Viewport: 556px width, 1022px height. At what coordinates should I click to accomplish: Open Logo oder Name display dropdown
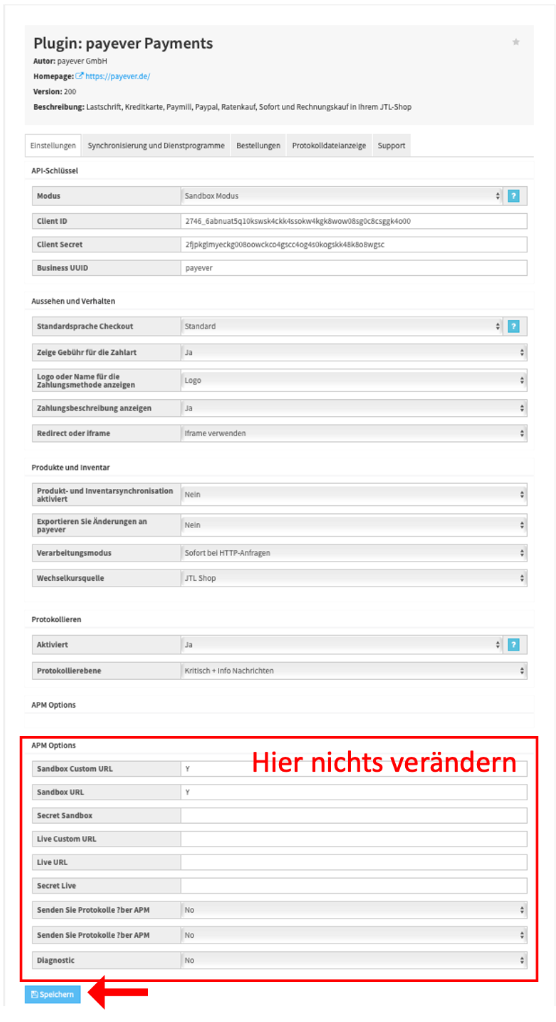click(354, 381)
